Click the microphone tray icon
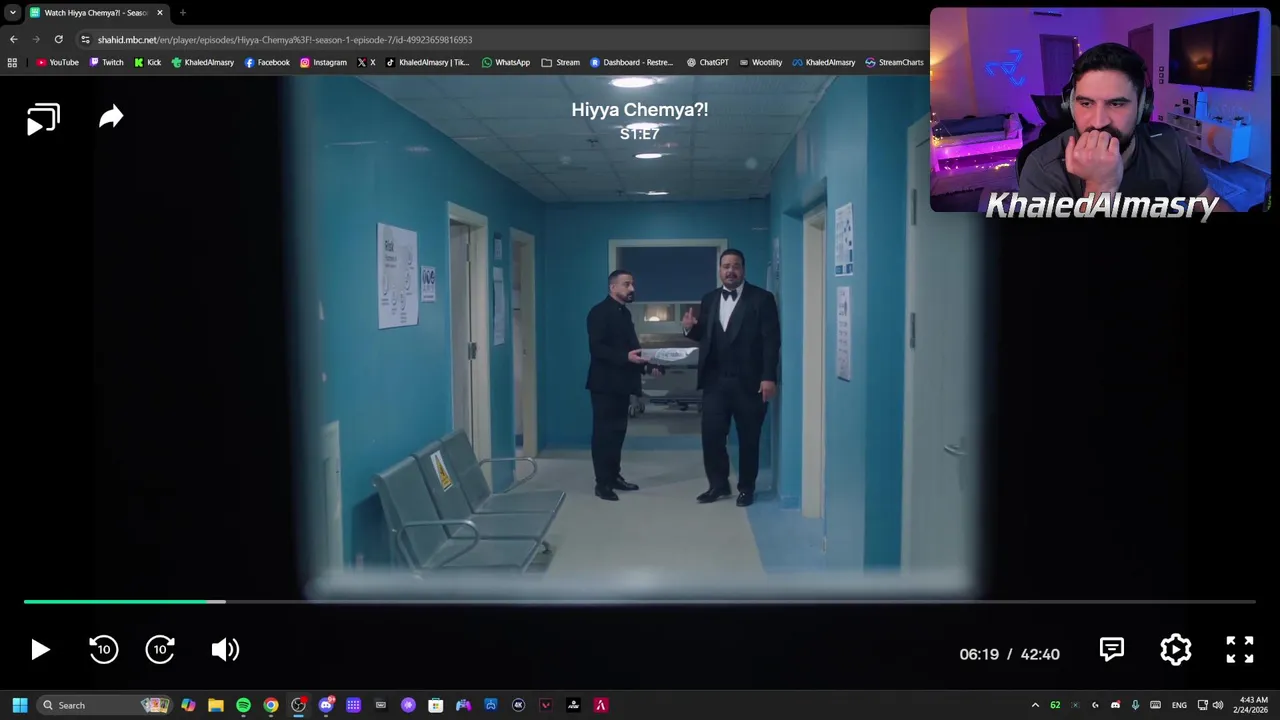The image size is (1280, 720). coord(1135,705)
